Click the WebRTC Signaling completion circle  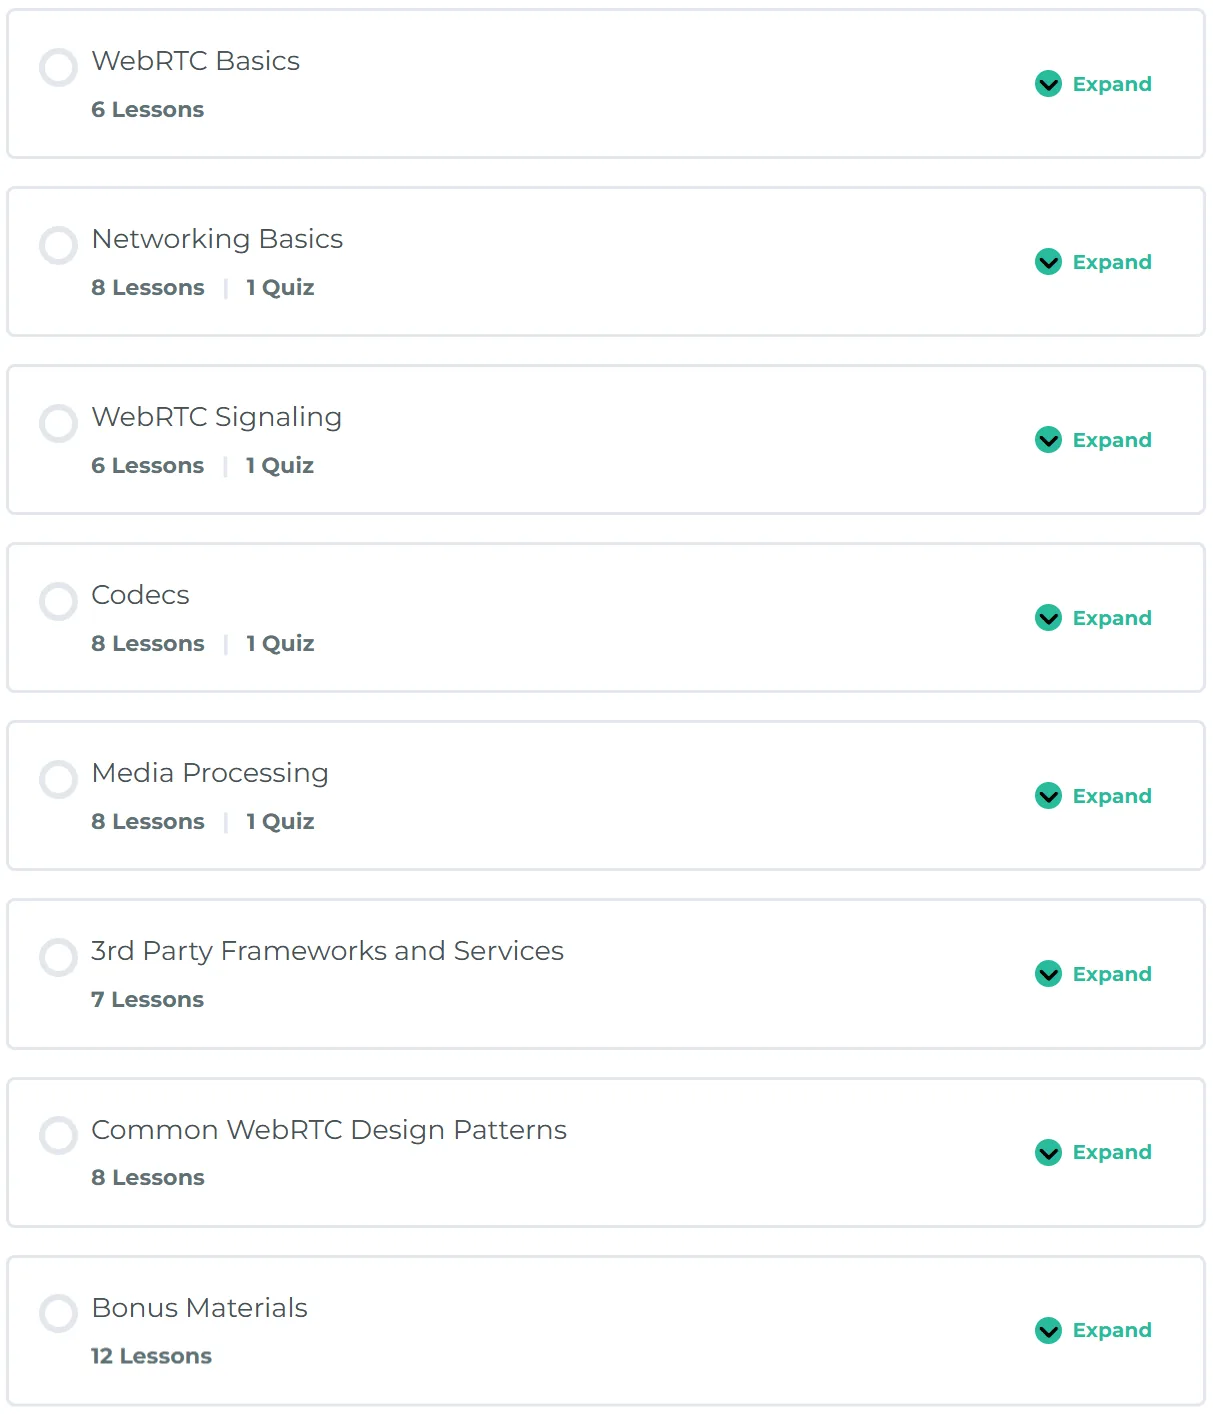[58, 423]
